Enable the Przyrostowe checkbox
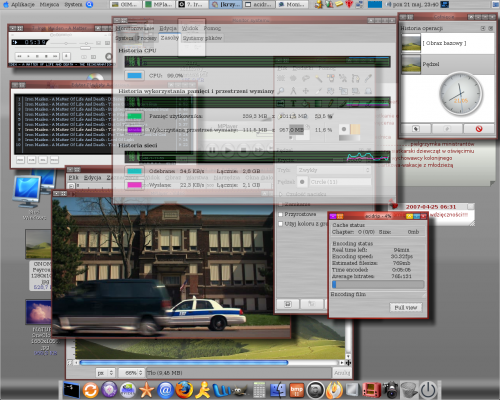Image resolution: width=500 pixels, height=400 pixels. tap(281, 214)
